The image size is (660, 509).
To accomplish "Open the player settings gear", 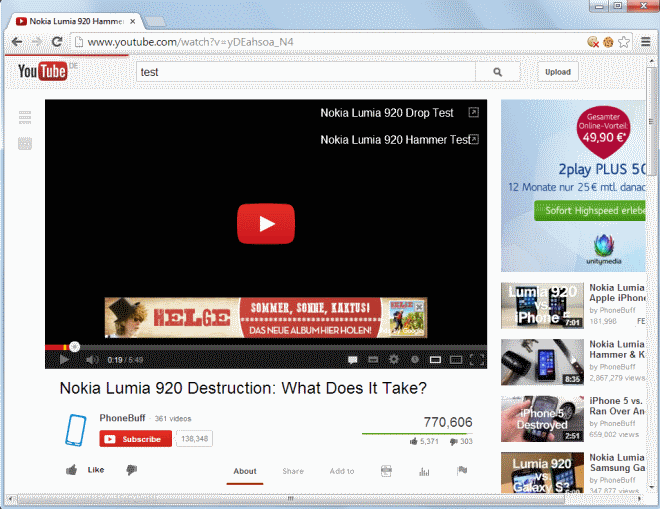I will 394,360.
